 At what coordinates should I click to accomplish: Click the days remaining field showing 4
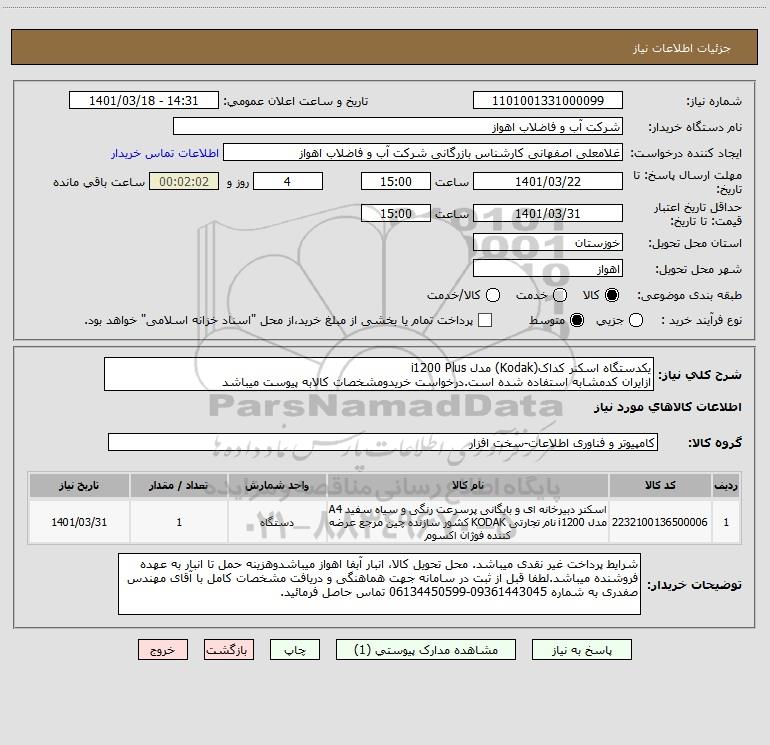point(287,181)
